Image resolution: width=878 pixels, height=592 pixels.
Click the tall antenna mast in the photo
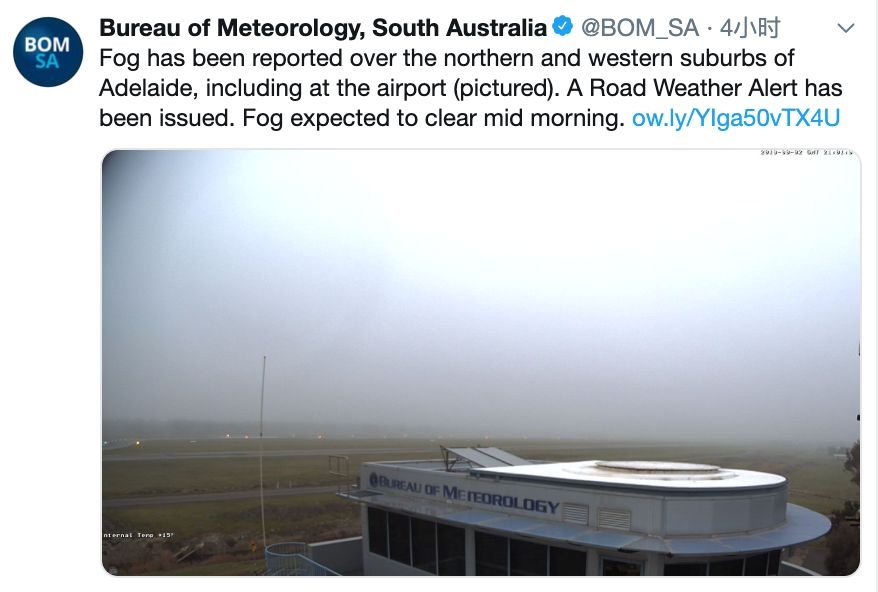[x=262, y=450]
